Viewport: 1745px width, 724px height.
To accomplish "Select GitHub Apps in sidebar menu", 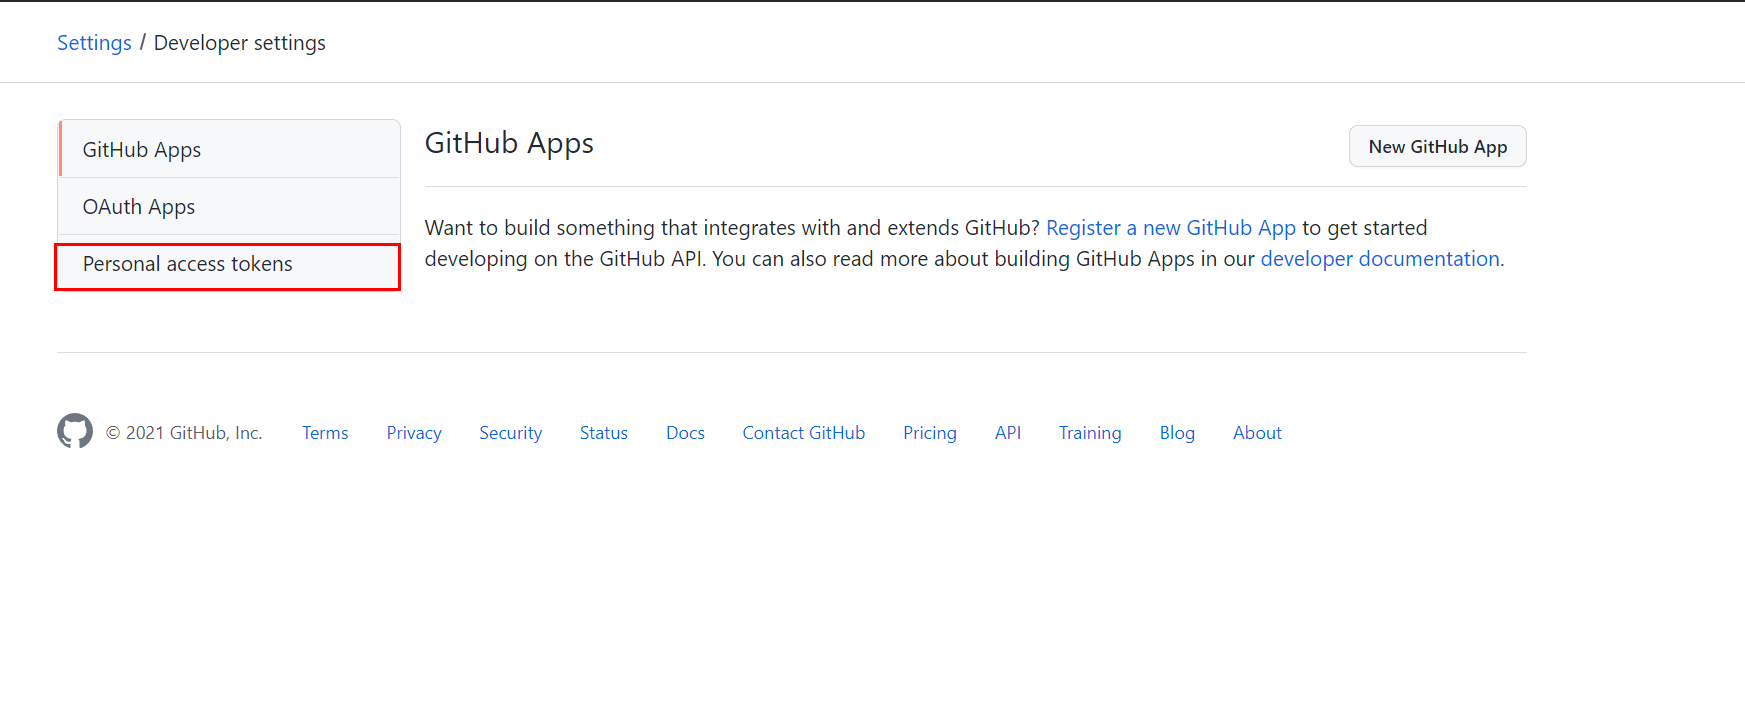I will coord(230,149).
